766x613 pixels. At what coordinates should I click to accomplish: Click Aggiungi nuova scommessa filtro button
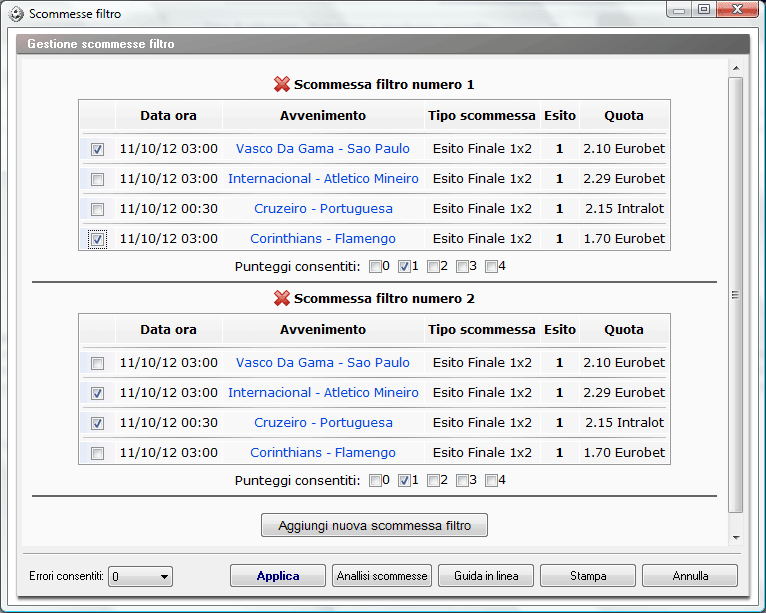pos(374,525)
